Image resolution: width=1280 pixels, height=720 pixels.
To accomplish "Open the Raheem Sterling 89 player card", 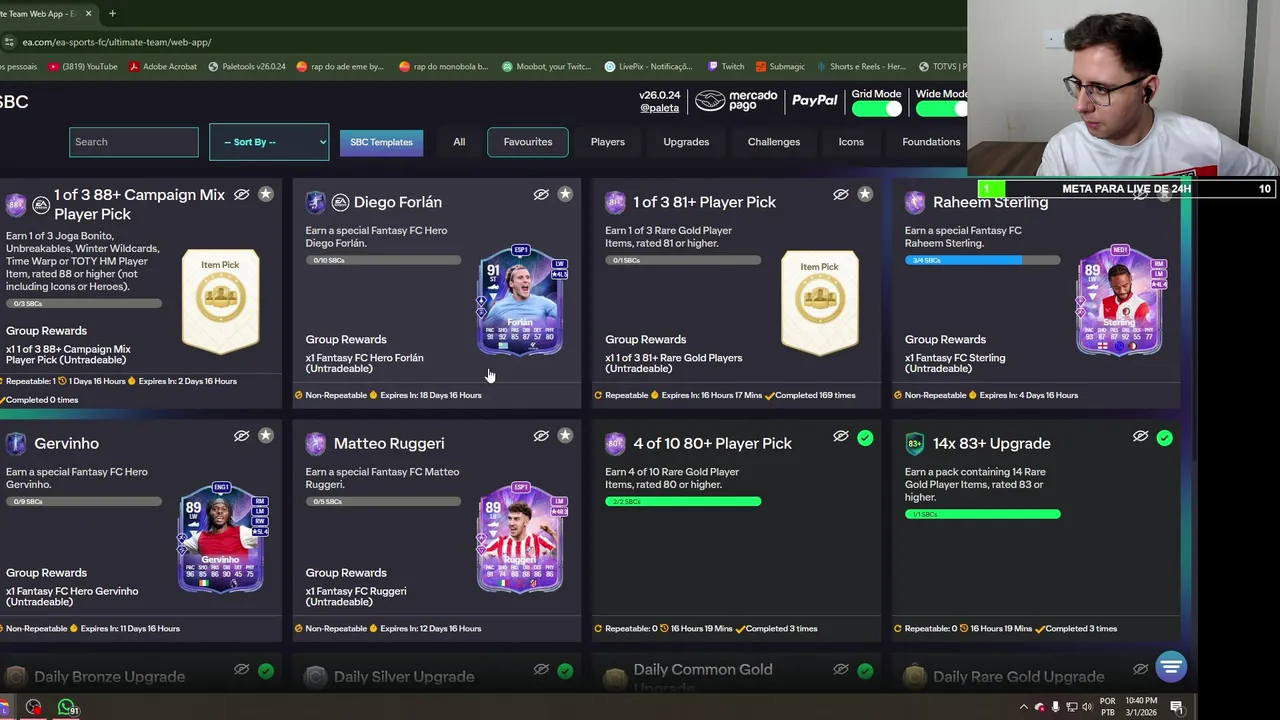I will [x=1120, y=300].
